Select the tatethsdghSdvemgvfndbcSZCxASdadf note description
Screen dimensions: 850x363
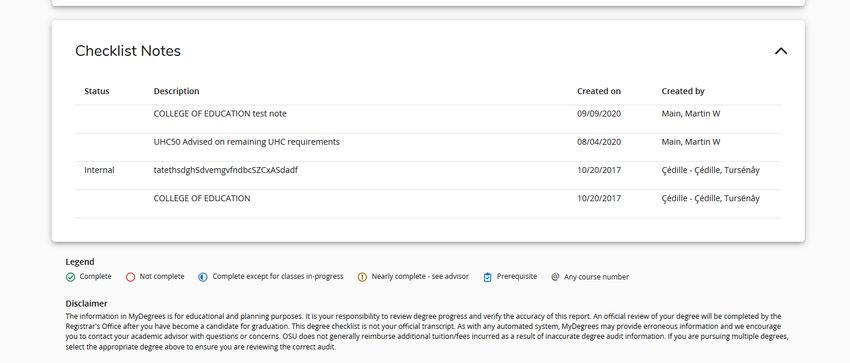tap(226, 170)
